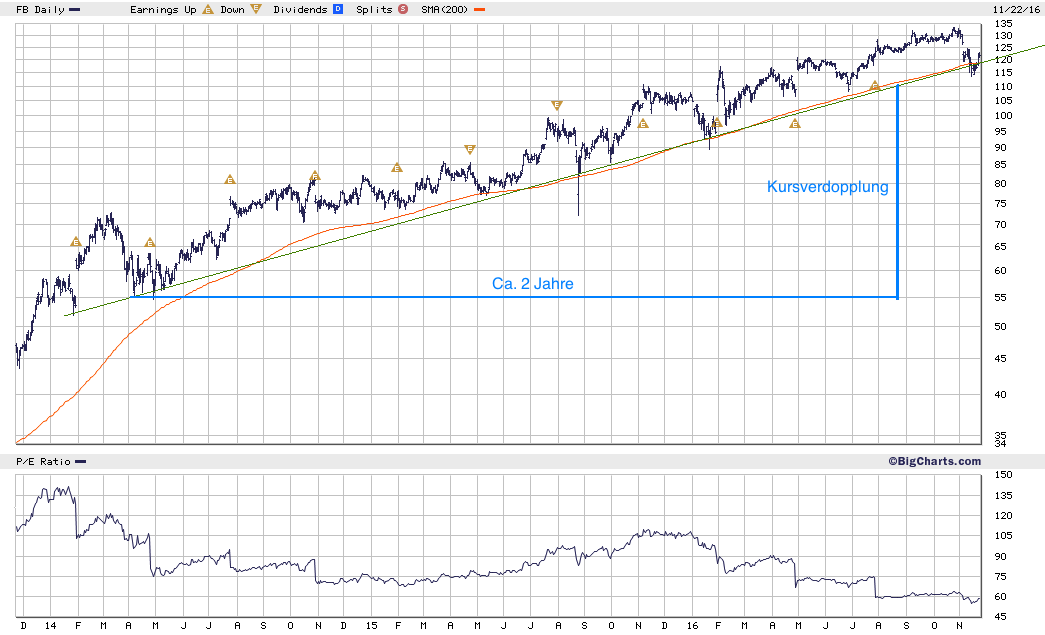This screenshot has height=635, width=1045.
Task: Click the orange SMA(200) legend line marker
Action: 479,10
